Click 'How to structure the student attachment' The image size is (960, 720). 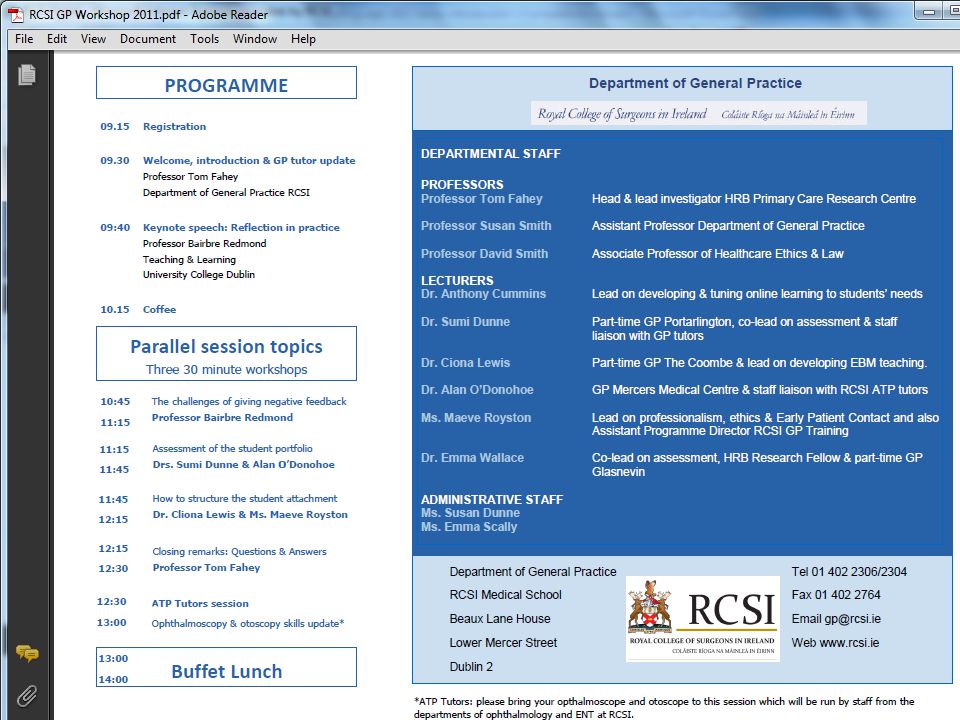tap(245, 498)
